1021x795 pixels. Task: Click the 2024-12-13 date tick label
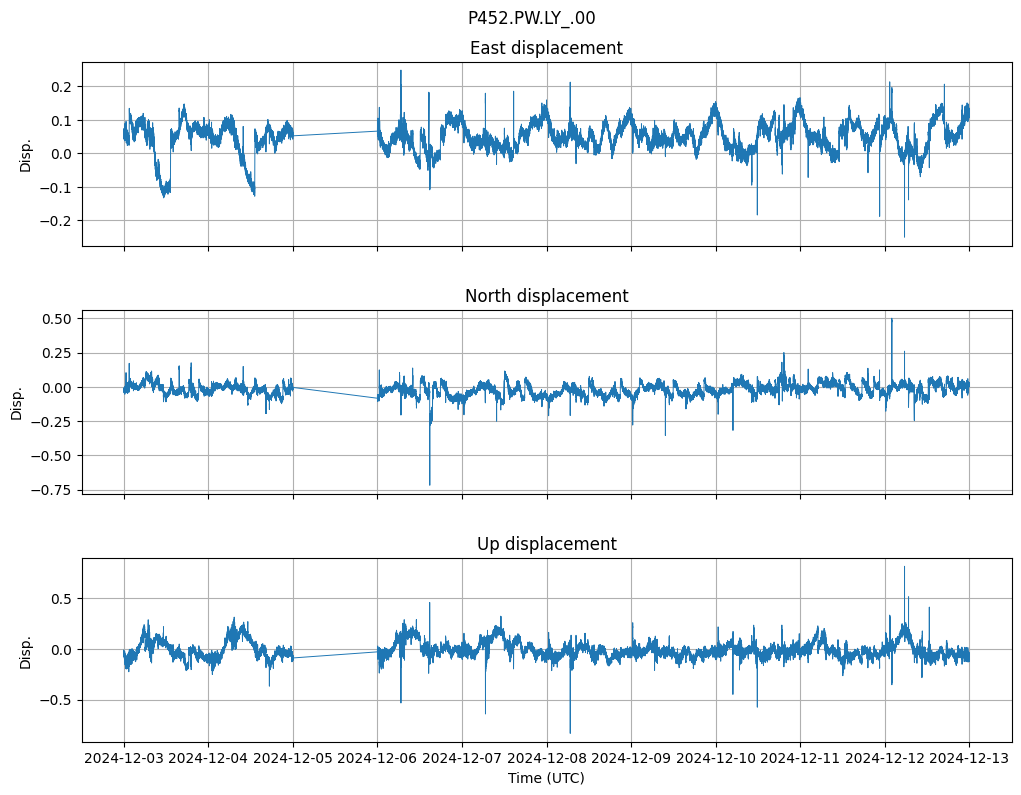(969, 758)
